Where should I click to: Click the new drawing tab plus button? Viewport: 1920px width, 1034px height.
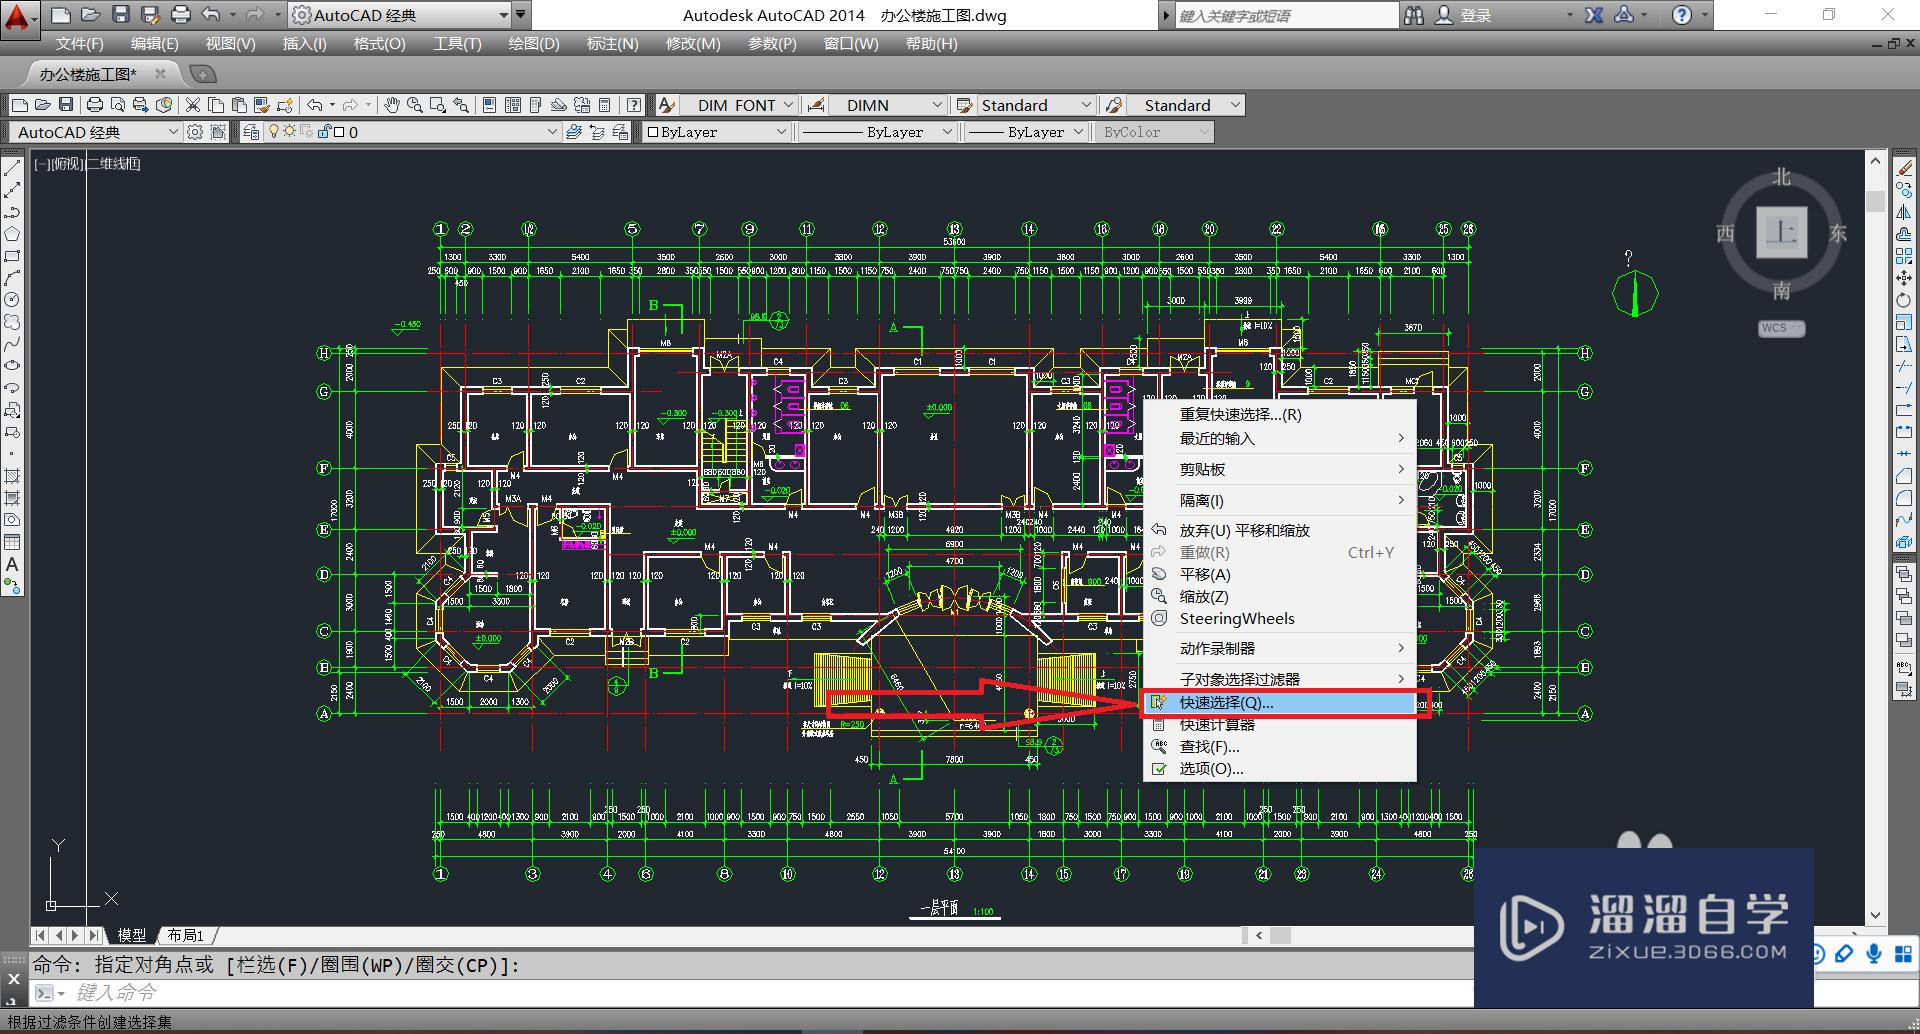(x=202, y=74)
